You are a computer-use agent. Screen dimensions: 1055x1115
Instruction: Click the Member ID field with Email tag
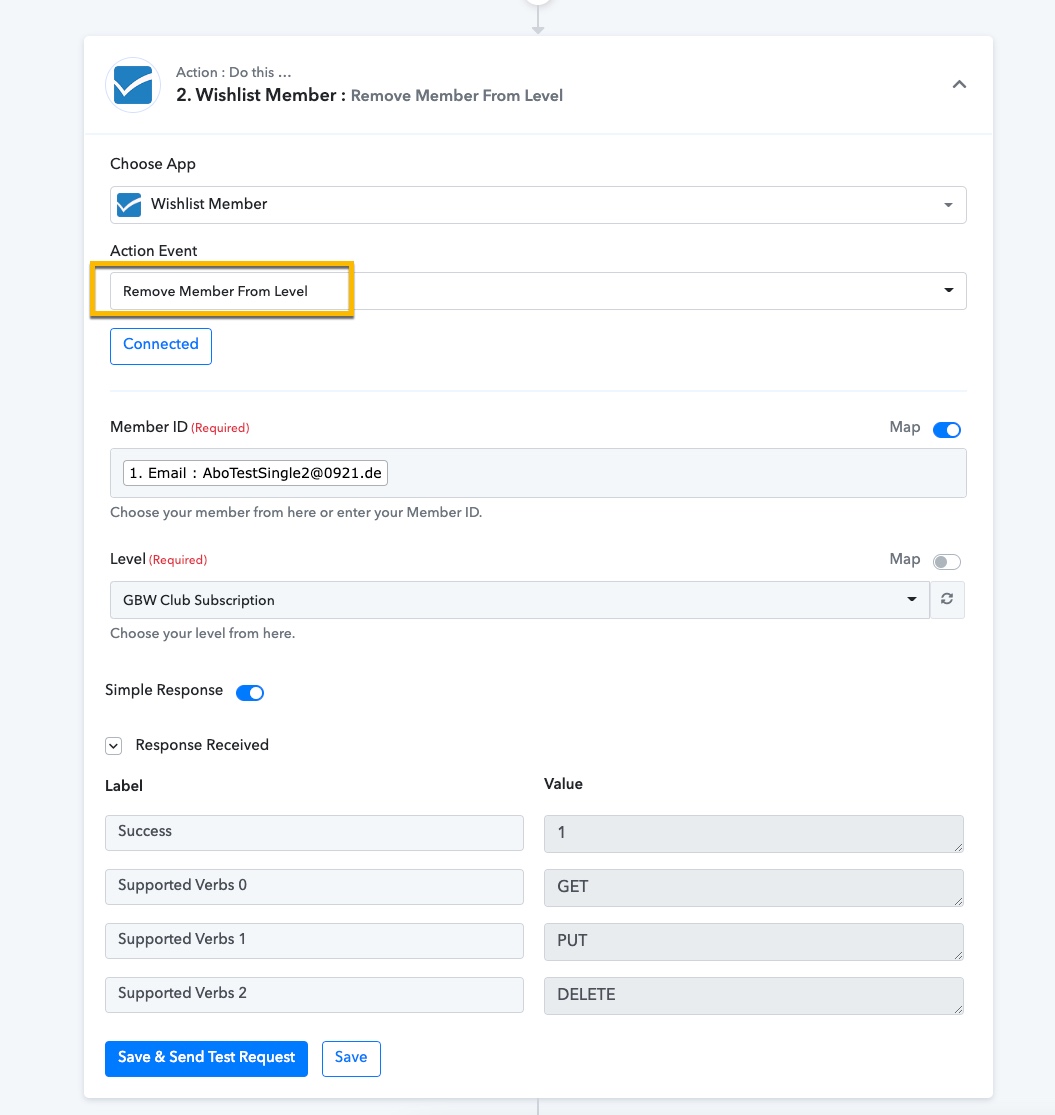tap(537, 473)
